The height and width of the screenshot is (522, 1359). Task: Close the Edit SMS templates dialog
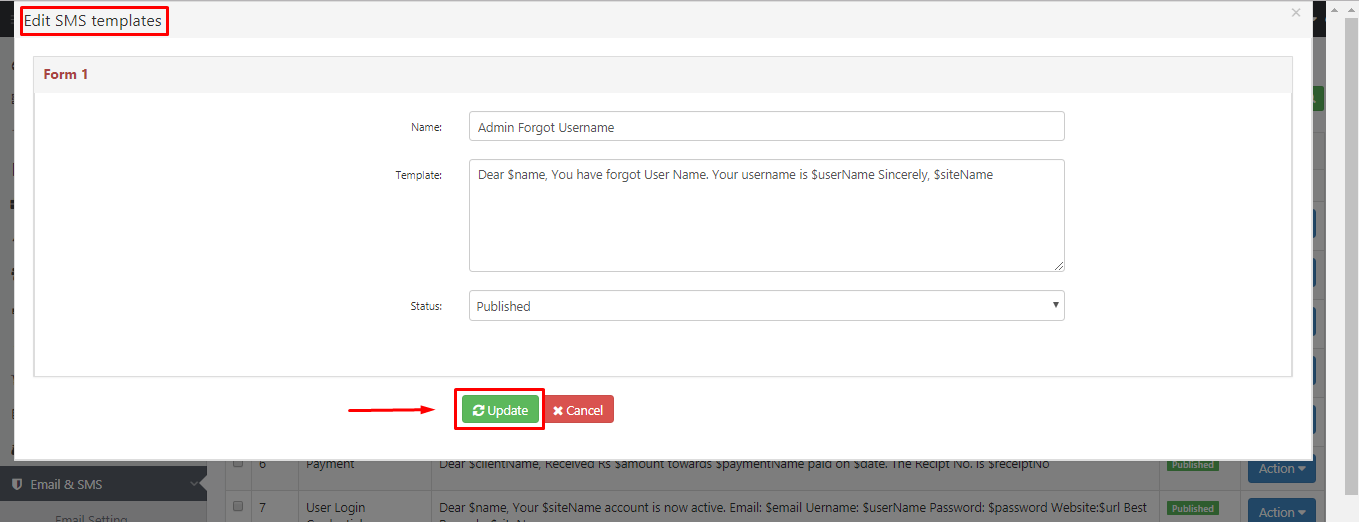tap(1296, 13)
